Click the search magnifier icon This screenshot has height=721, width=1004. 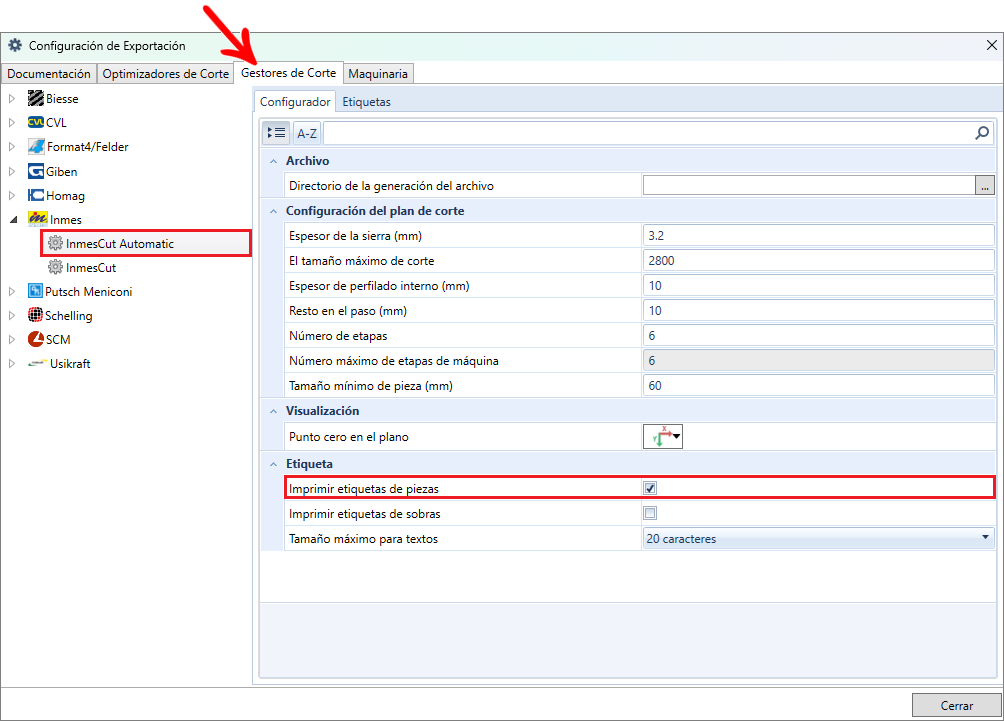[982, 133]
